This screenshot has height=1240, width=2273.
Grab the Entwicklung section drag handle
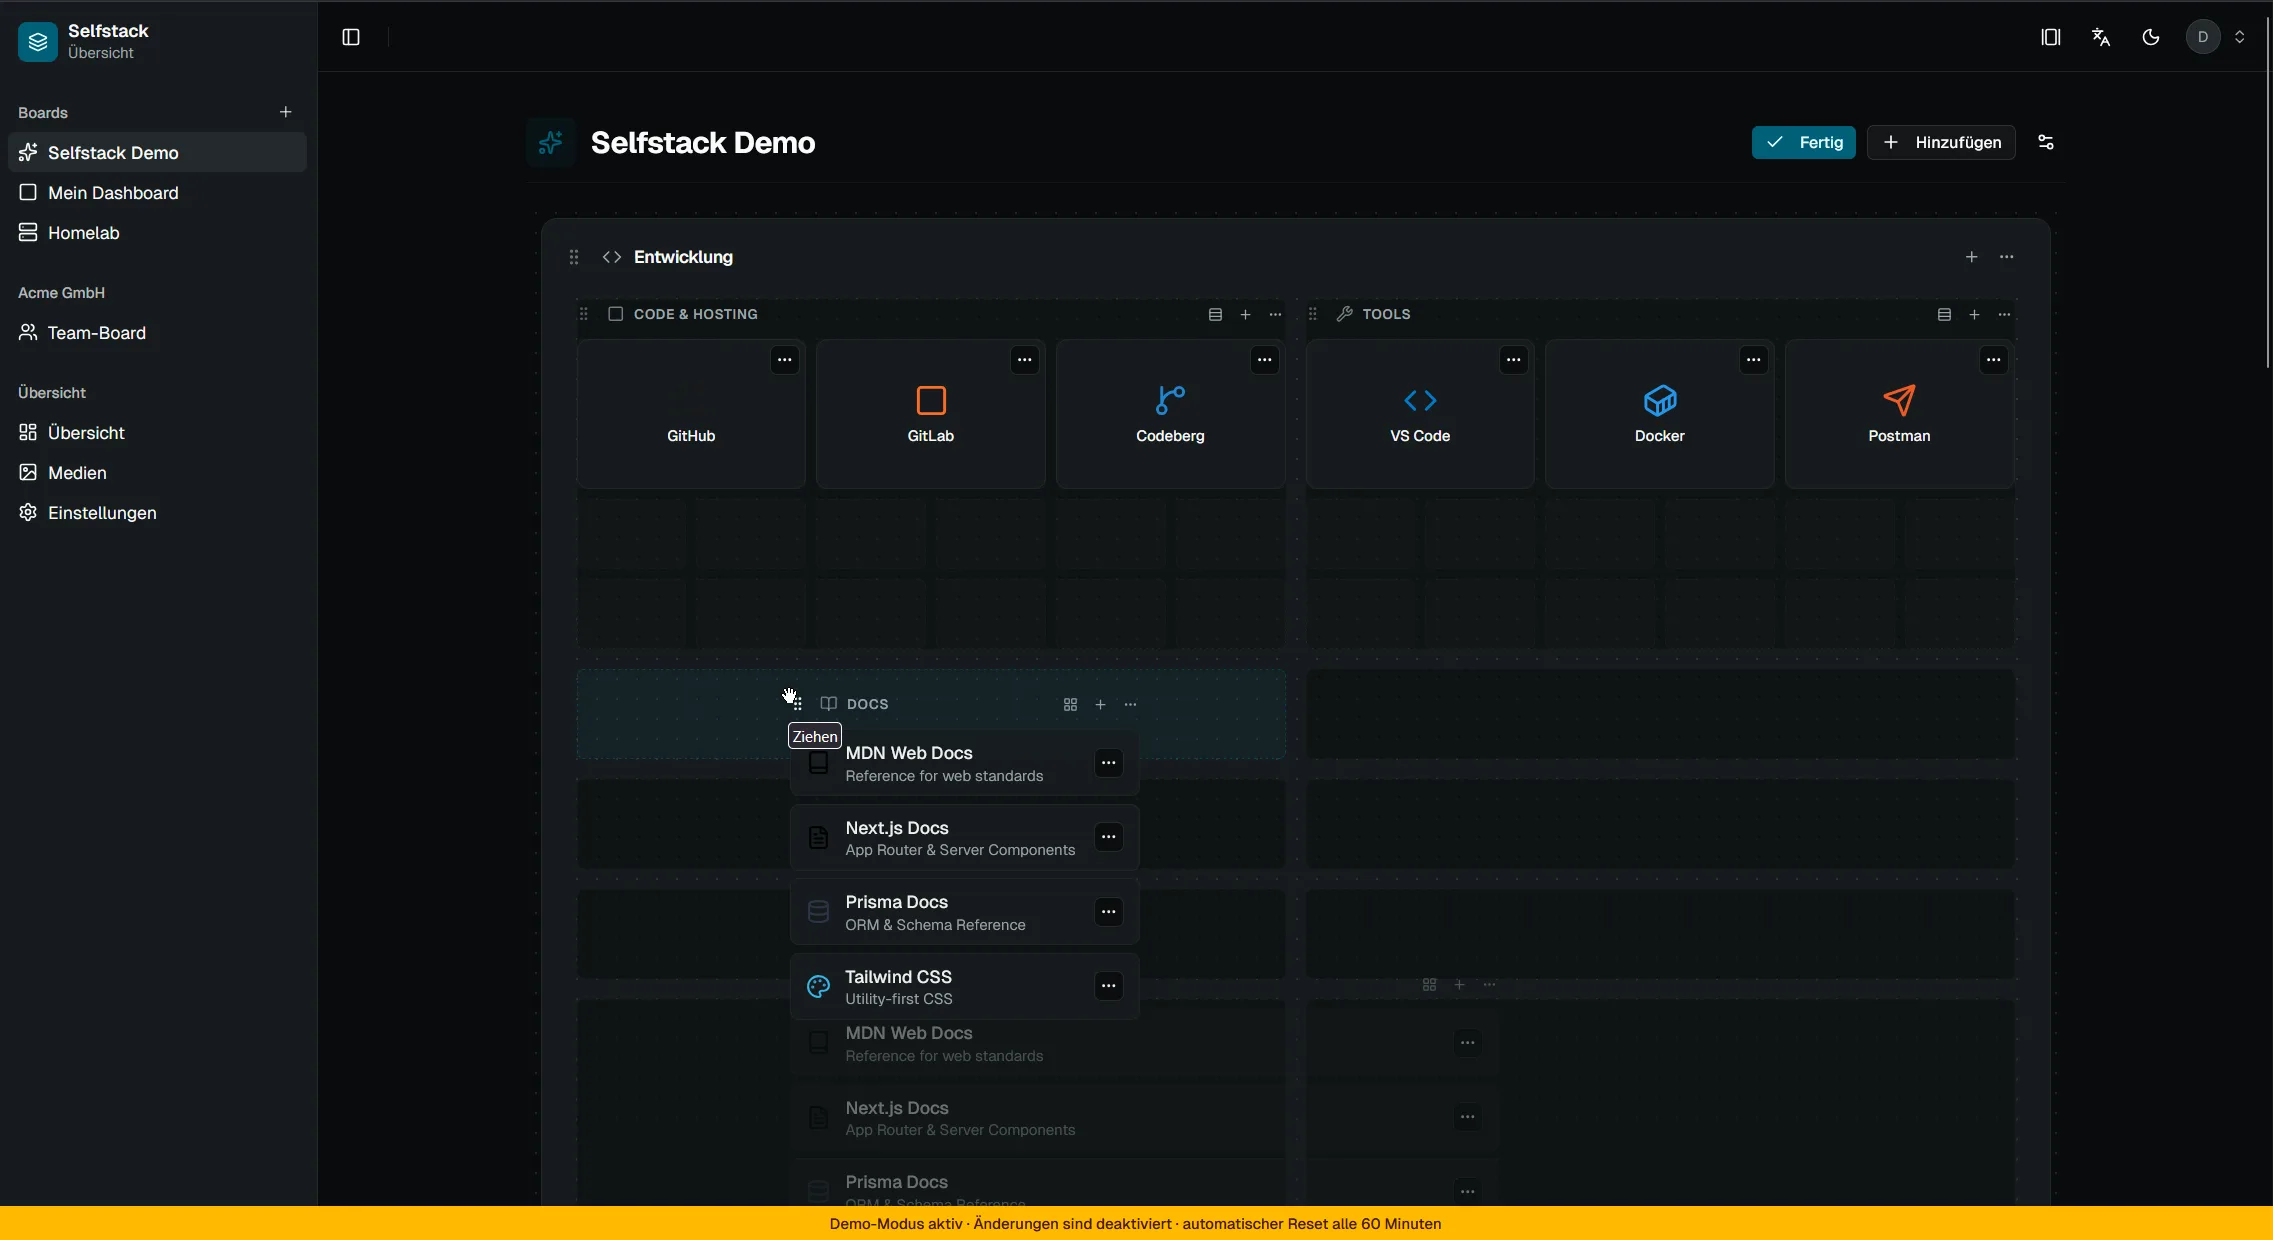(574, 257)
